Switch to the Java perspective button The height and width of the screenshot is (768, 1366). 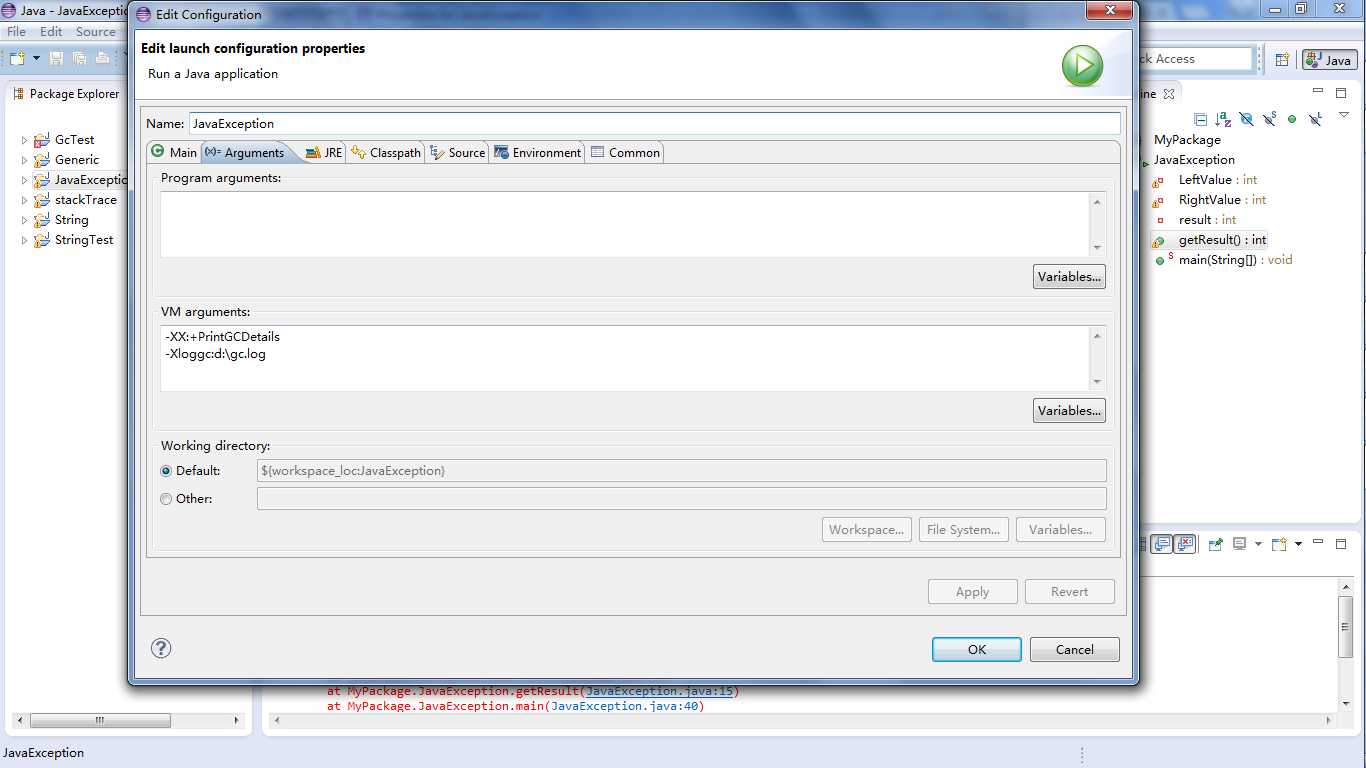coord(1329,60)
